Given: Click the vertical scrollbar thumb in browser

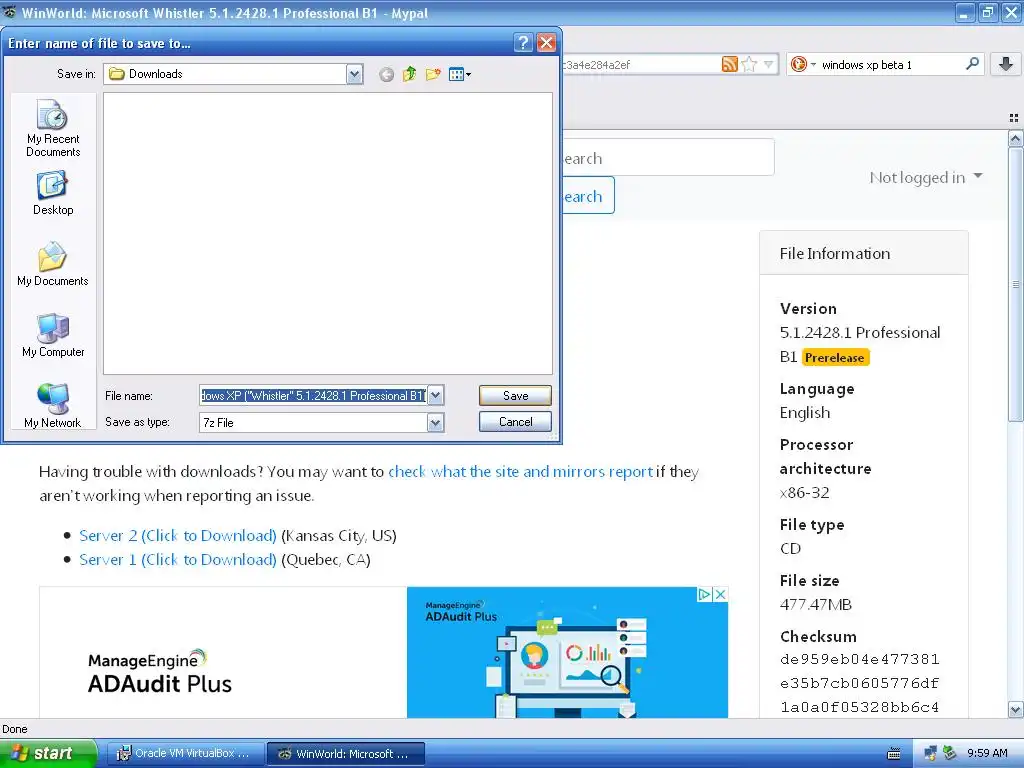Looking at the screenshot, I should click(1016, 284).
